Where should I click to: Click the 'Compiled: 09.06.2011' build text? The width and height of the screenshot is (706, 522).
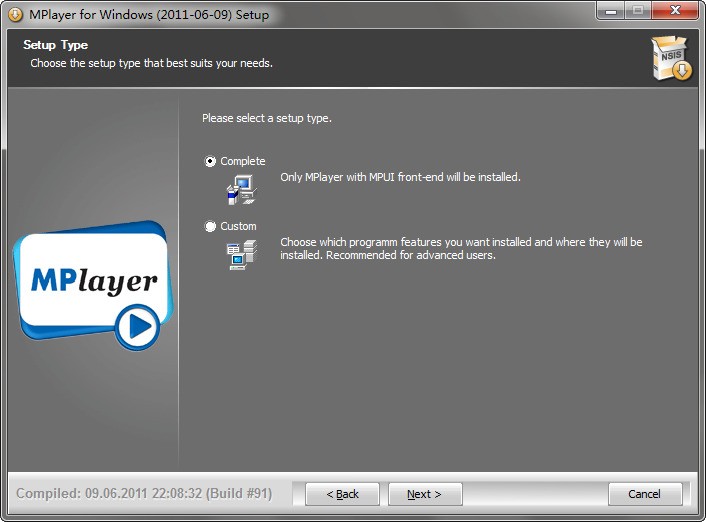pos(144,494)
